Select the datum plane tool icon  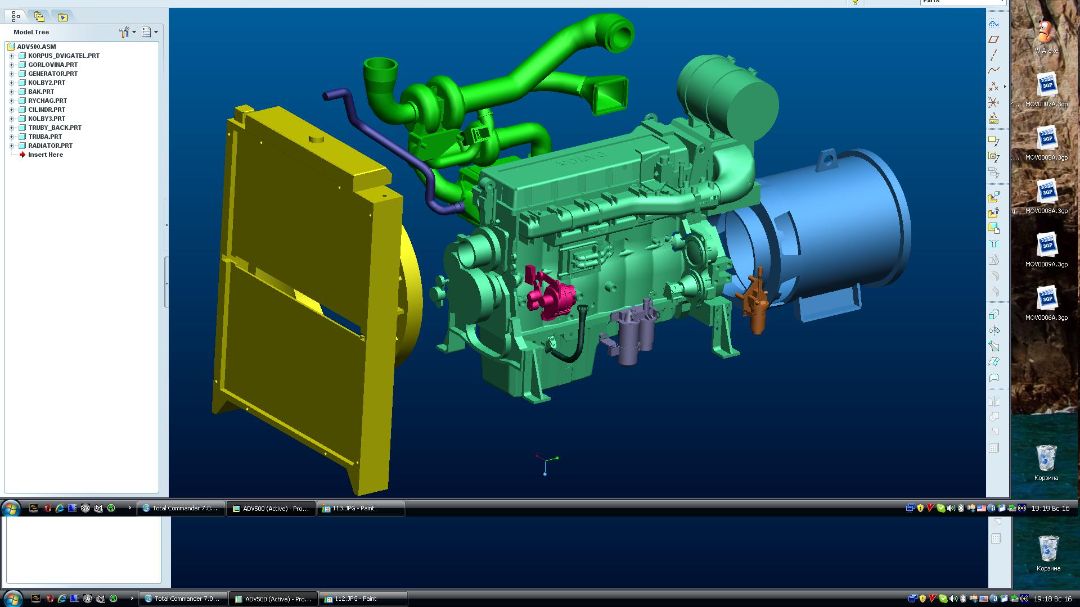coord(994,39)
